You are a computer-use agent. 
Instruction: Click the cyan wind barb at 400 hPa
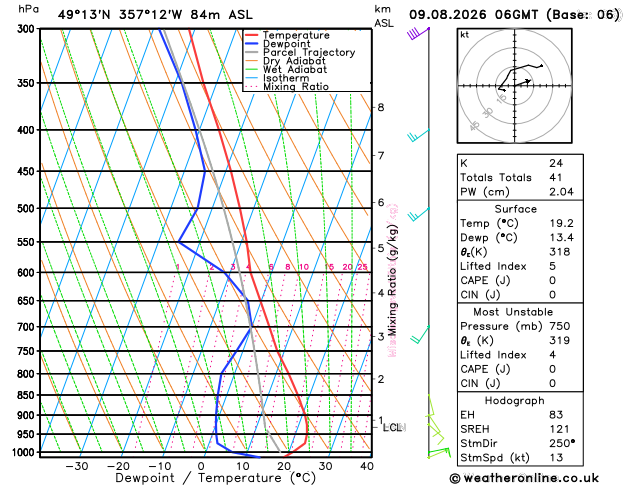(x=418, y=135)
